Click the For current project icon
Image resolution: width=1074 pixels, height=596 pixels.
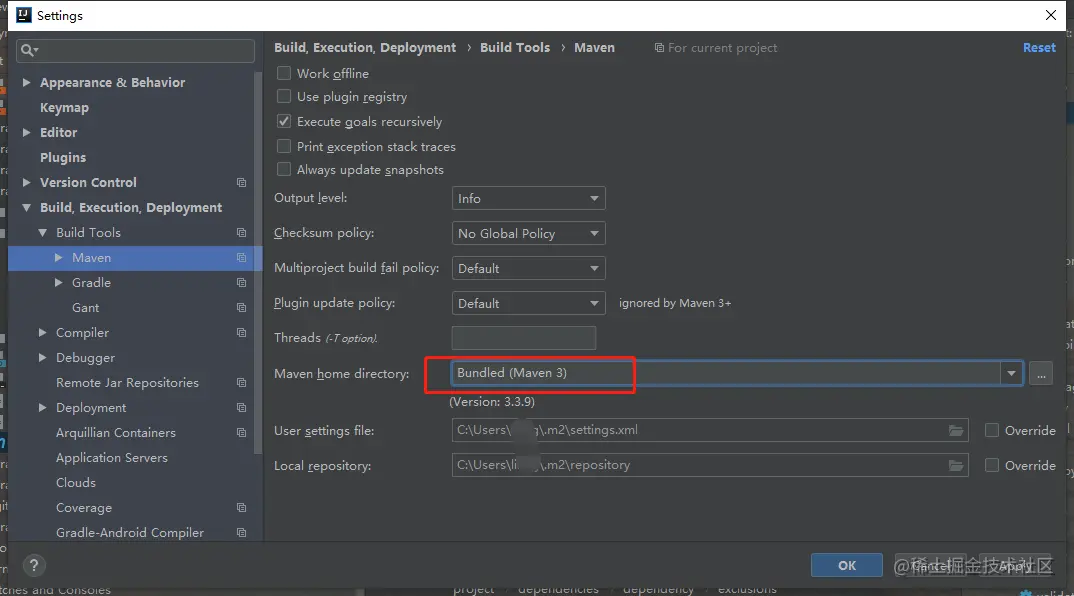659,48
